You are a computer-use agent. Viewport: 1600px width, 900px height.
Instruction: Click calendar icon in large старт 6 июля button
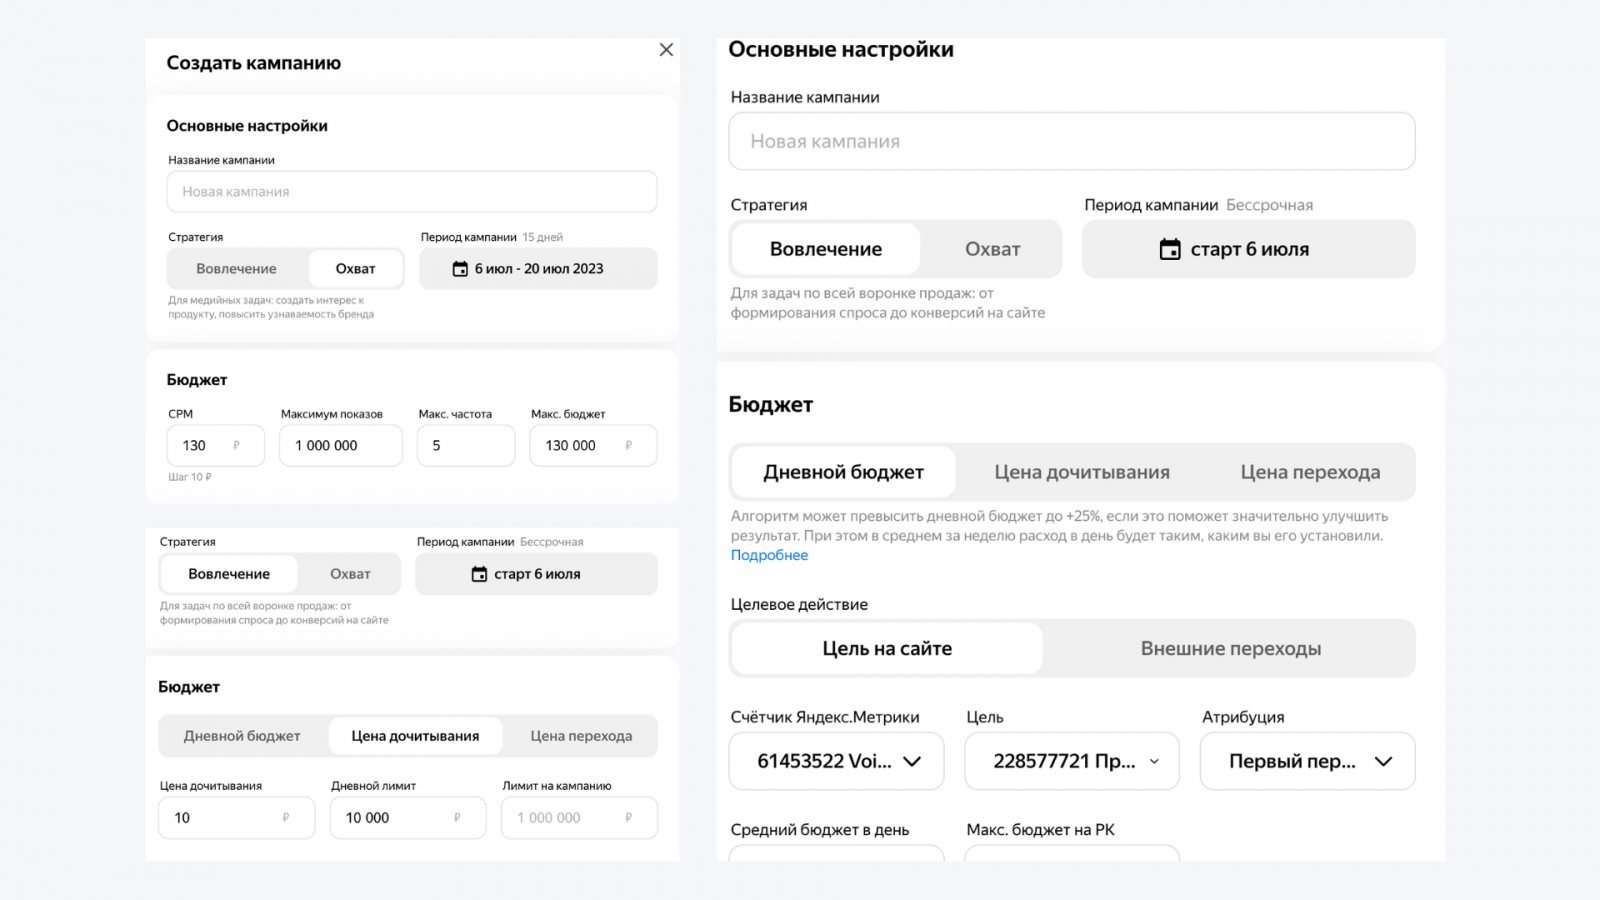1169,249
